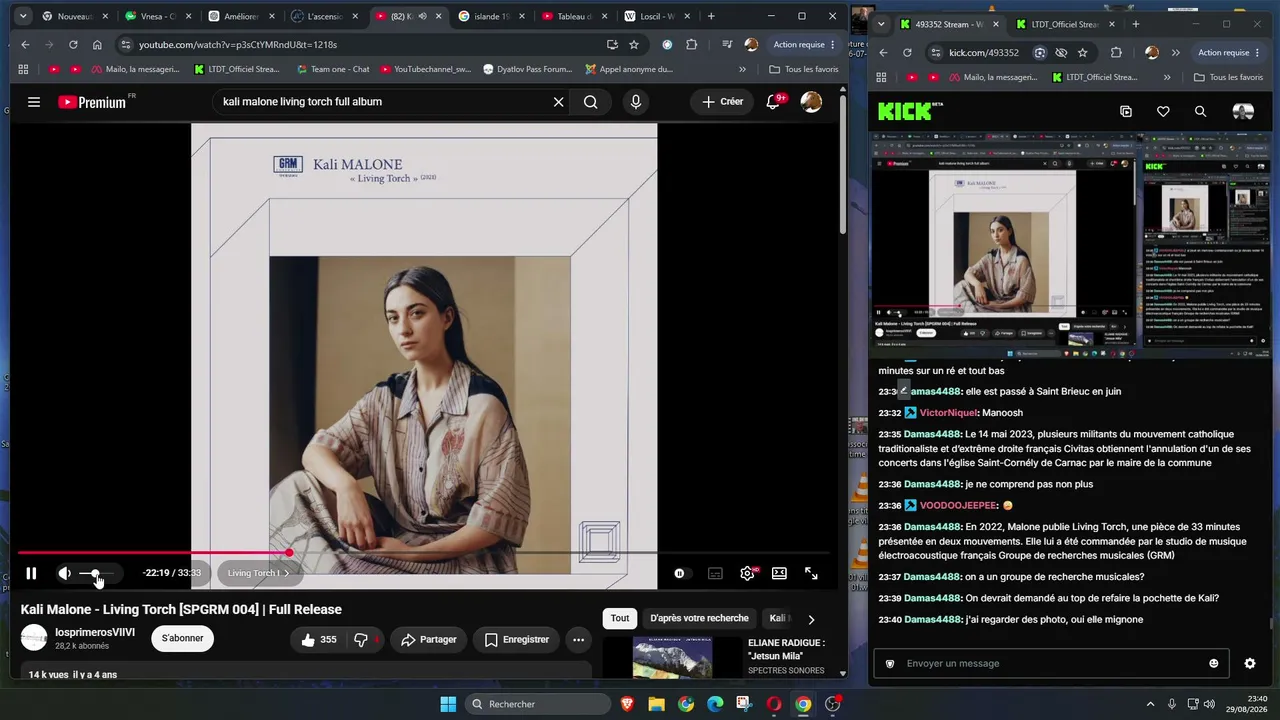Run YouTube search with magnifier button
1280x720 pixels.
(x=591, y=101)
